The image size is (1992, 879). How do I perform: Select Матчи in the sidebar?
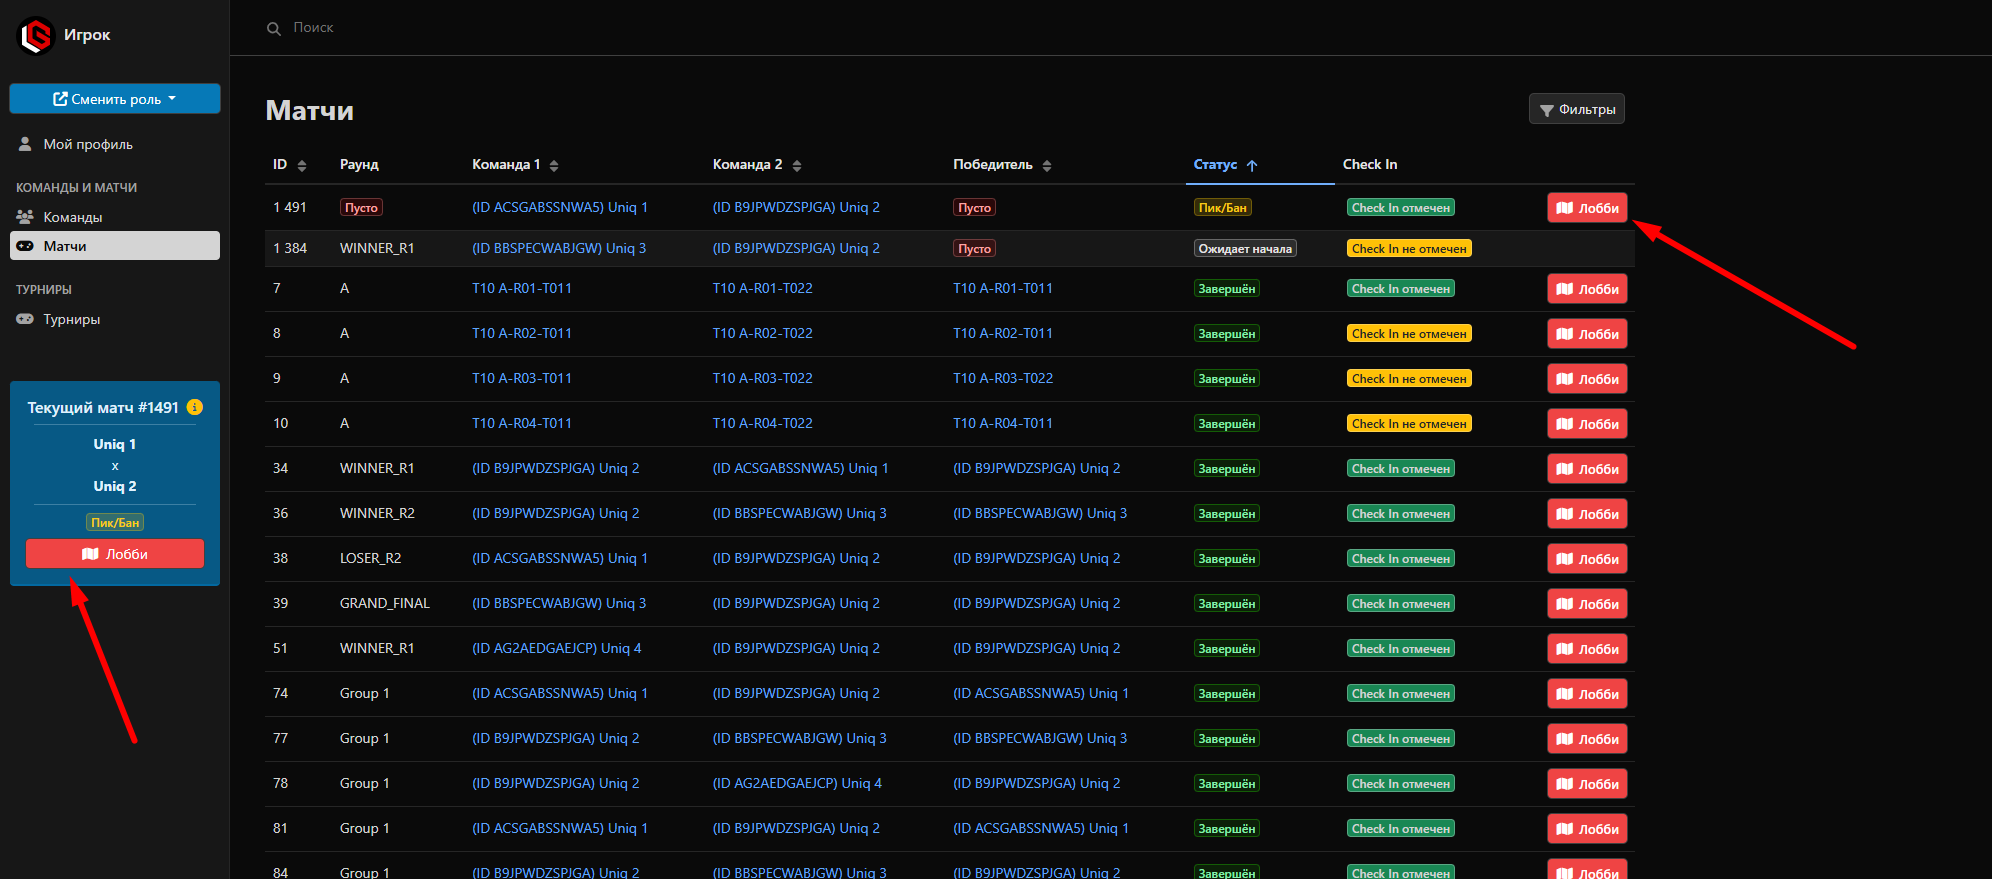(x=65, y=246)
